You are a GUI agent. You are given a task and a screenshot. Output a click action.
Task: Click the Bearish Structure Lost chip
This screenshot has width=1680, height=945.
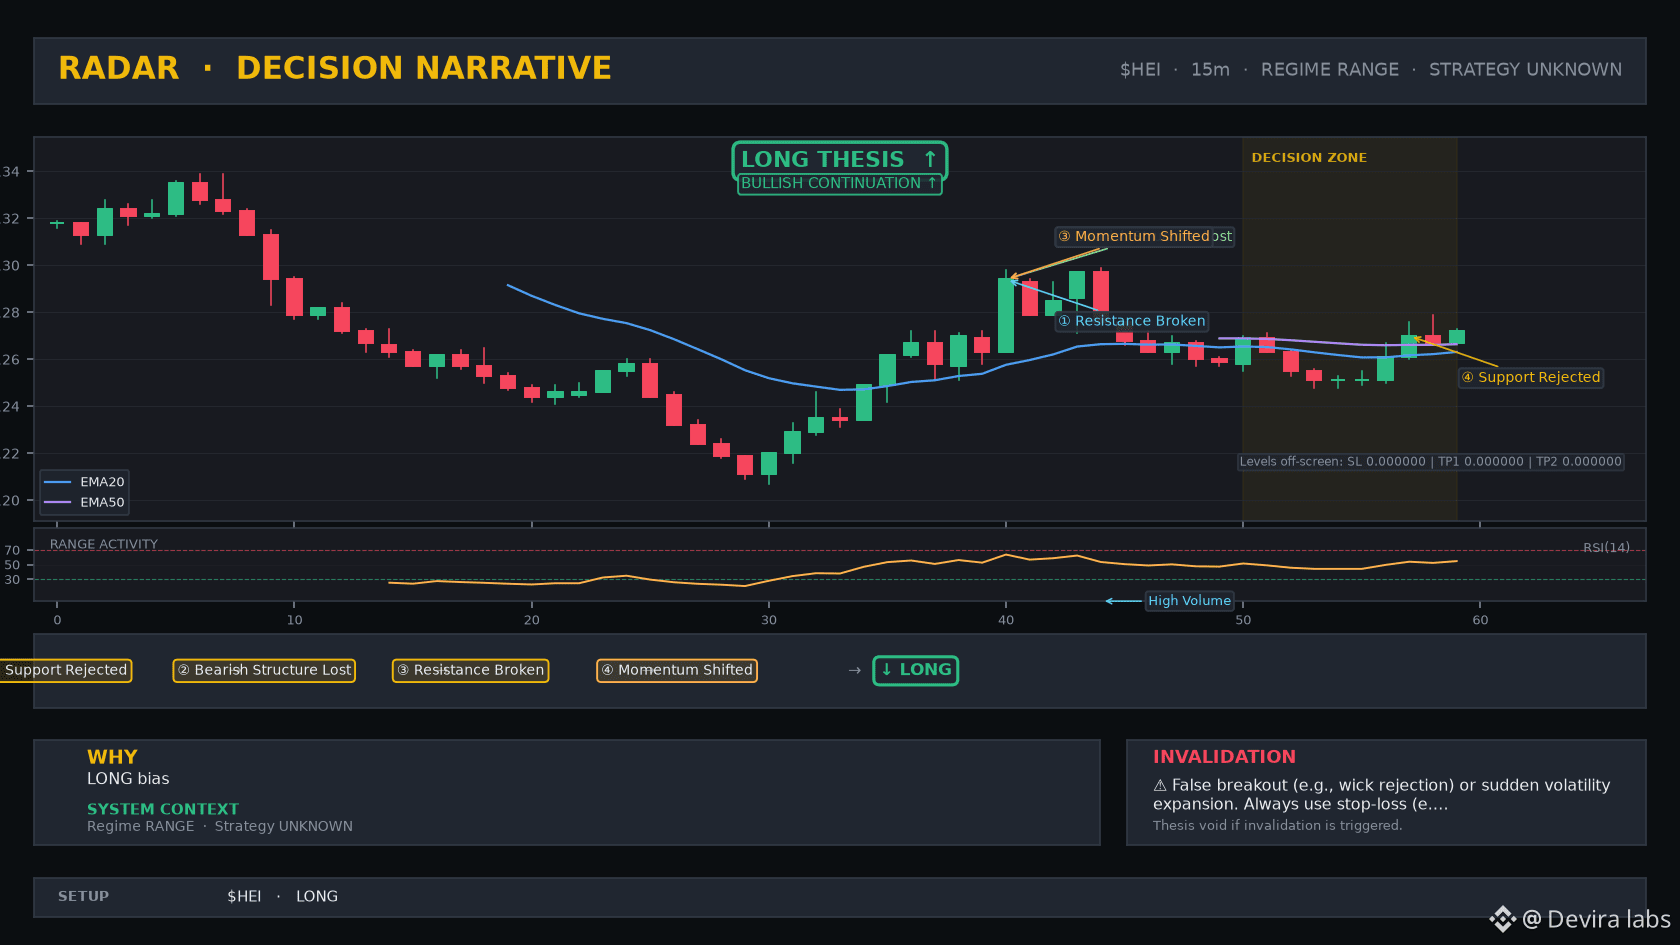coord(265,670)
